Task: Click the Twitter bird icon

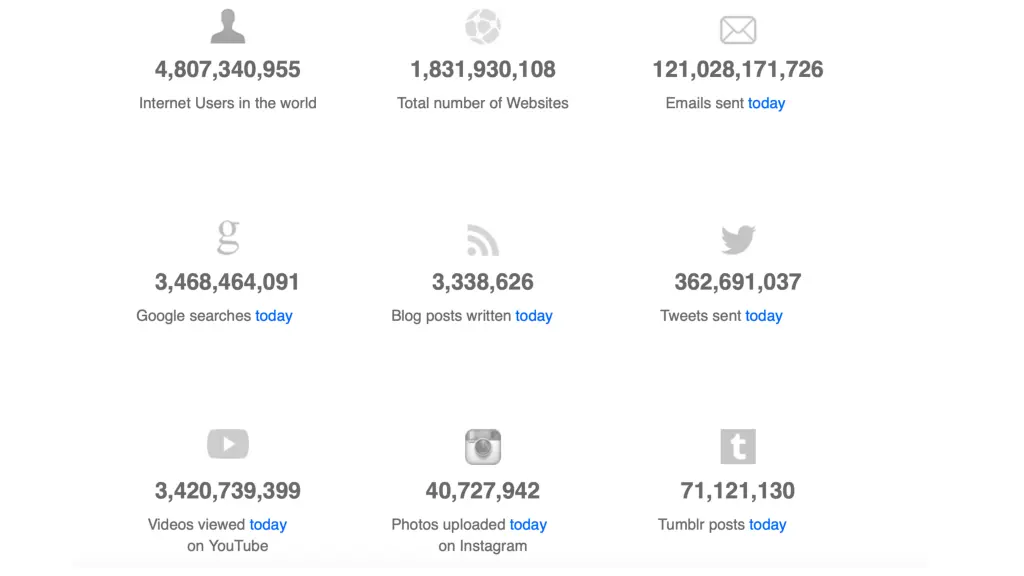Action: point(738,240)
